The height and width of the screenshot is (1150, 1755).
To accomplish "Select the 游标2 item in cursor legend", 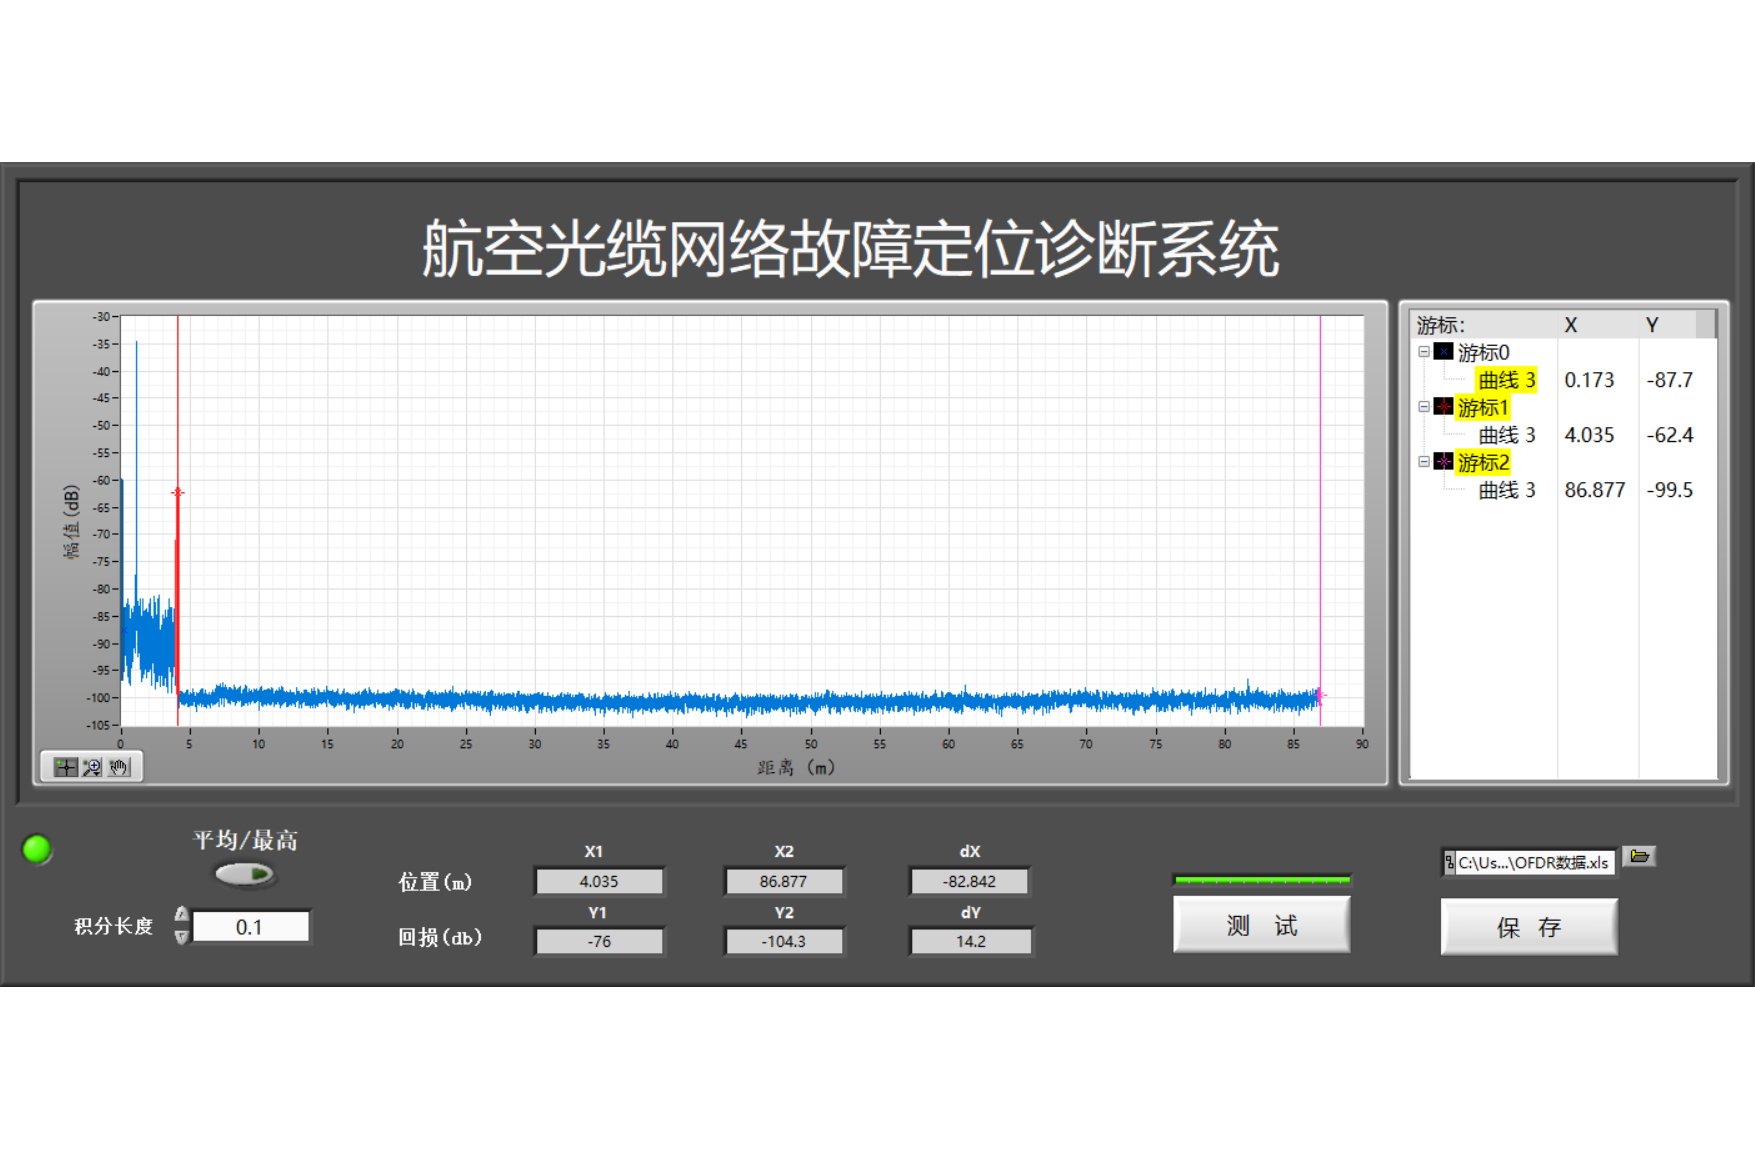I will click(x=1483, y=463).
